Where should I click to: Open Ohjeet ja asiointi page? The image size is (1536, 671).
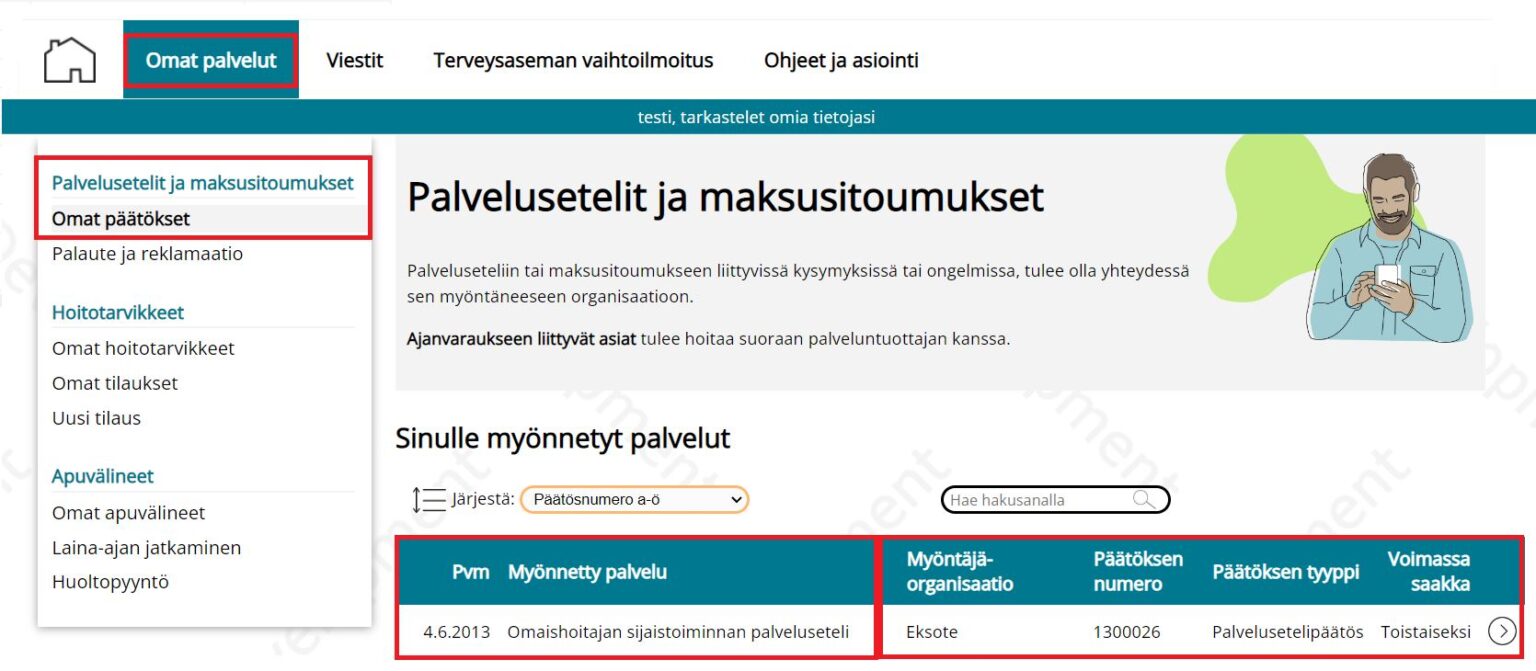pyautogui.click(x=839, y=60)
